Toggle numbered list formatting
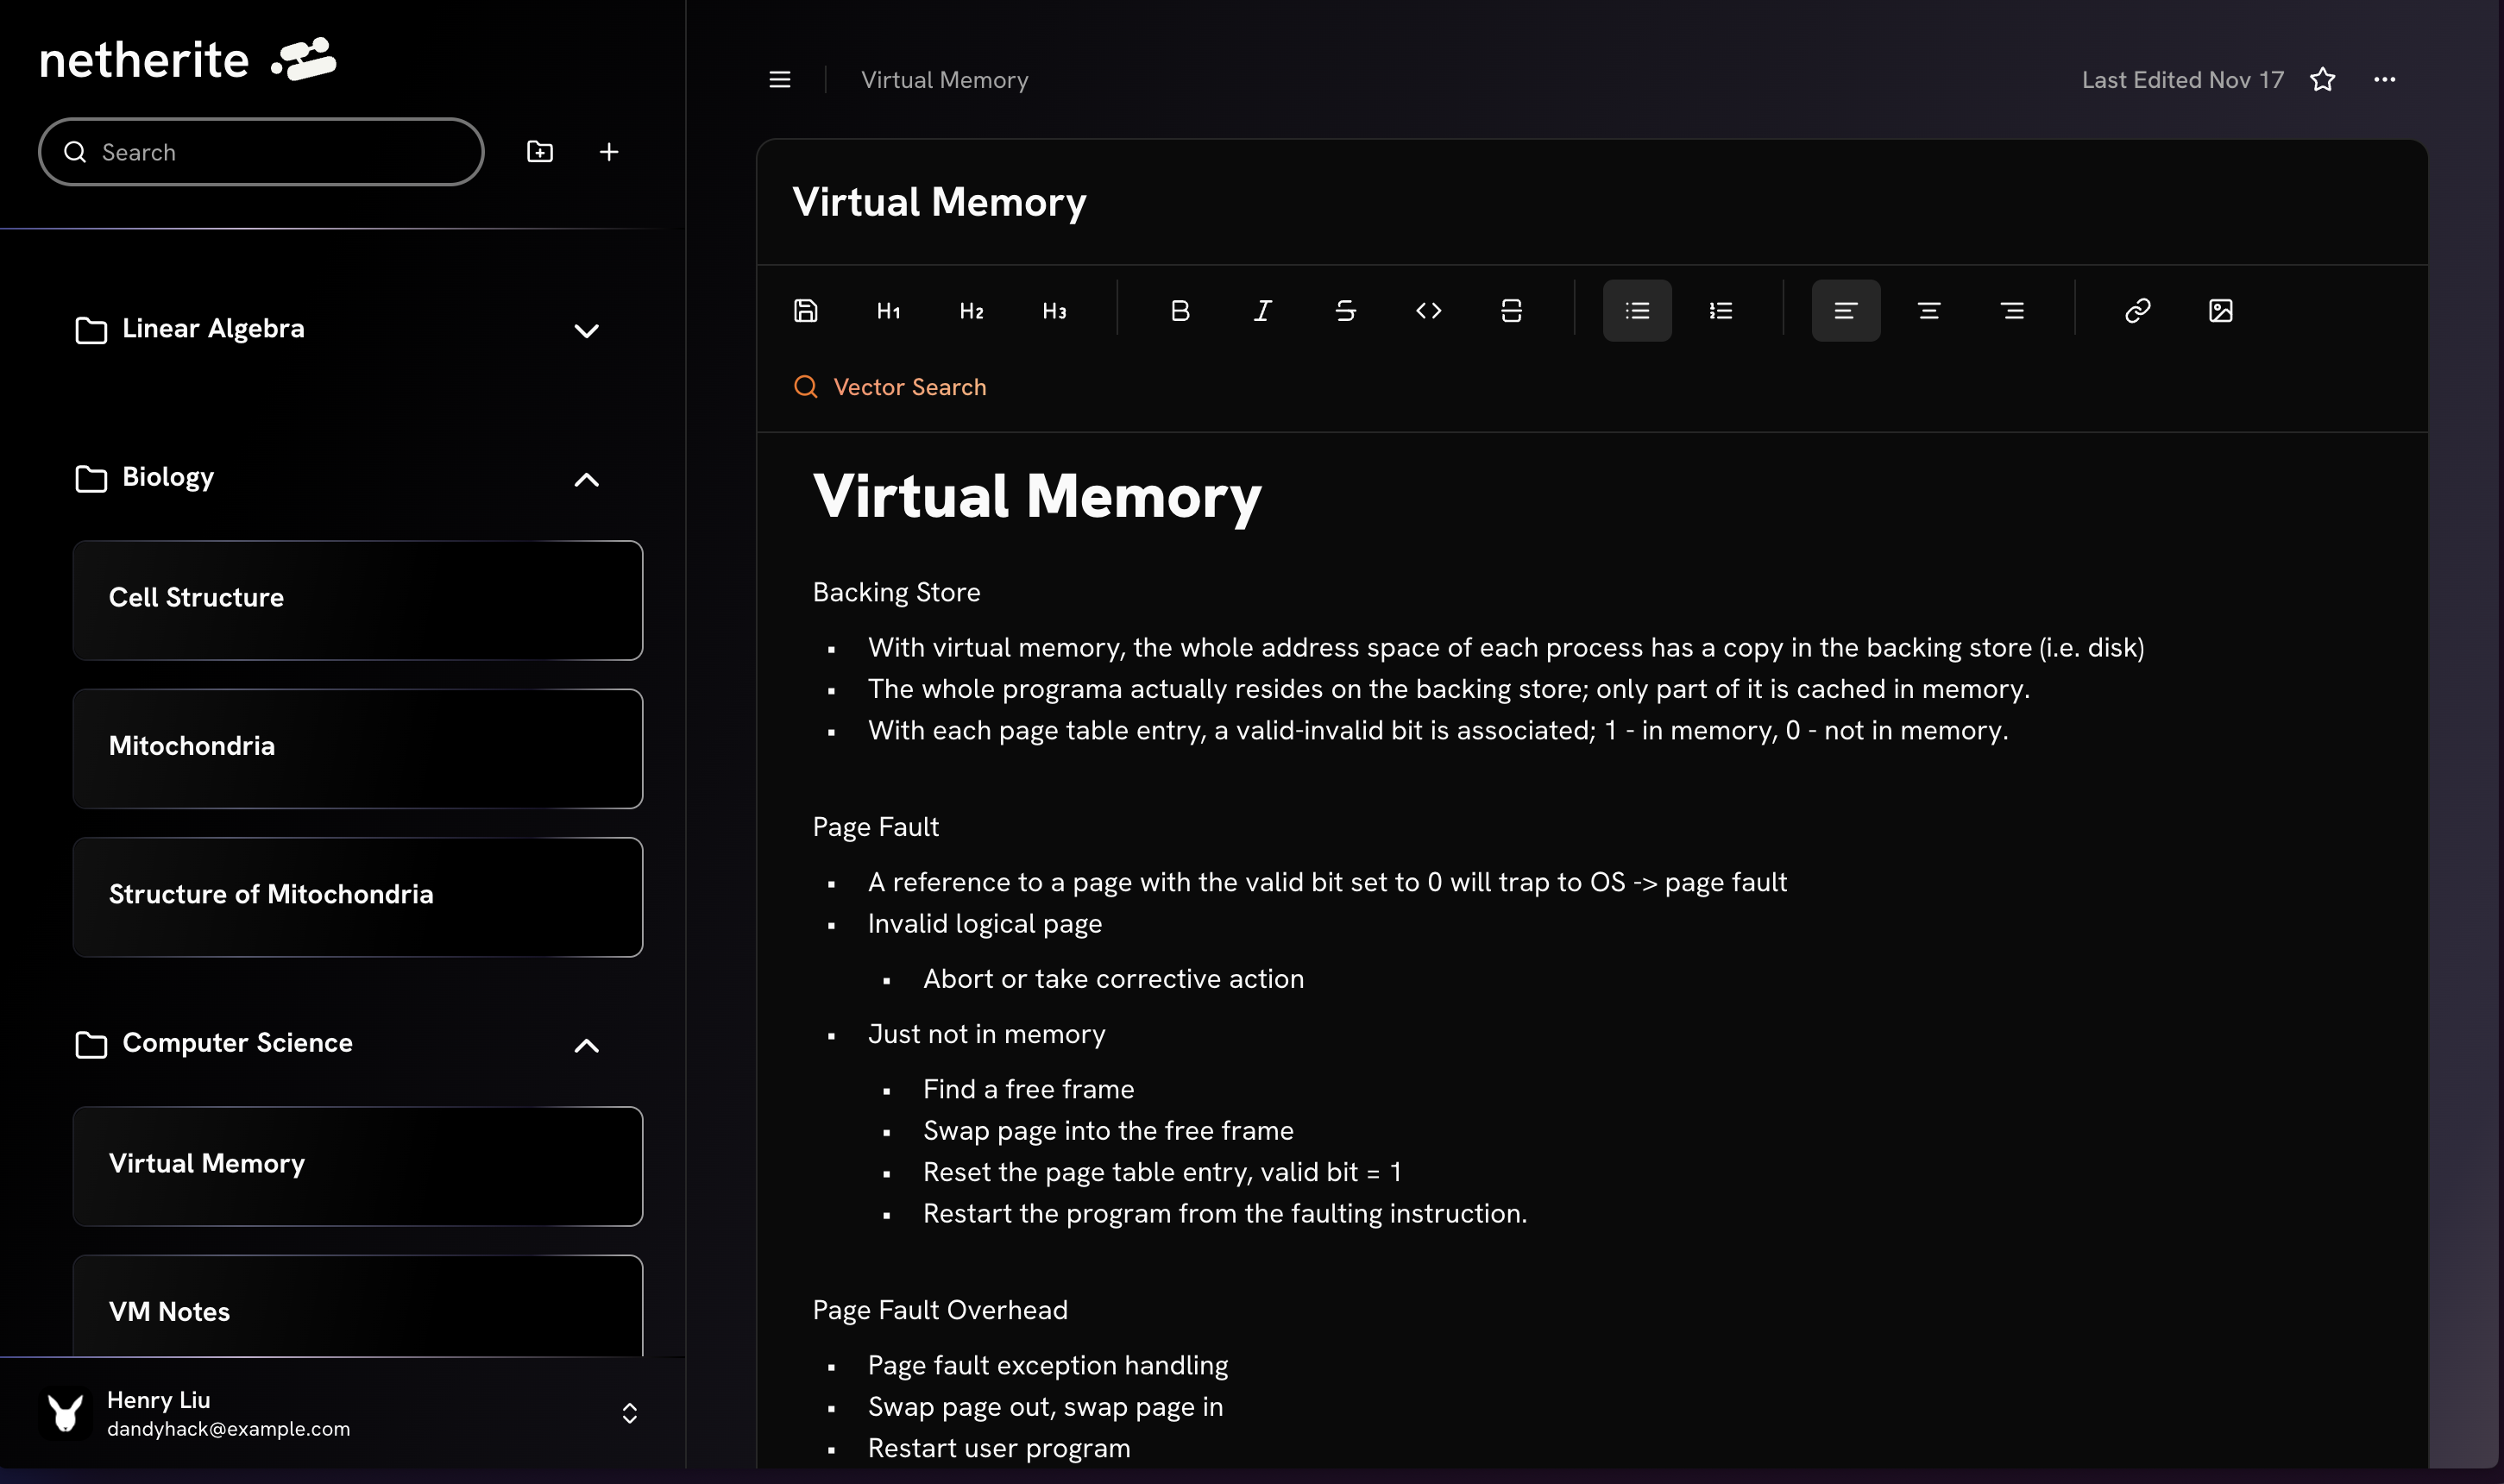The width and height of the screenshot is (2504, 1484). coord(1720,311)
